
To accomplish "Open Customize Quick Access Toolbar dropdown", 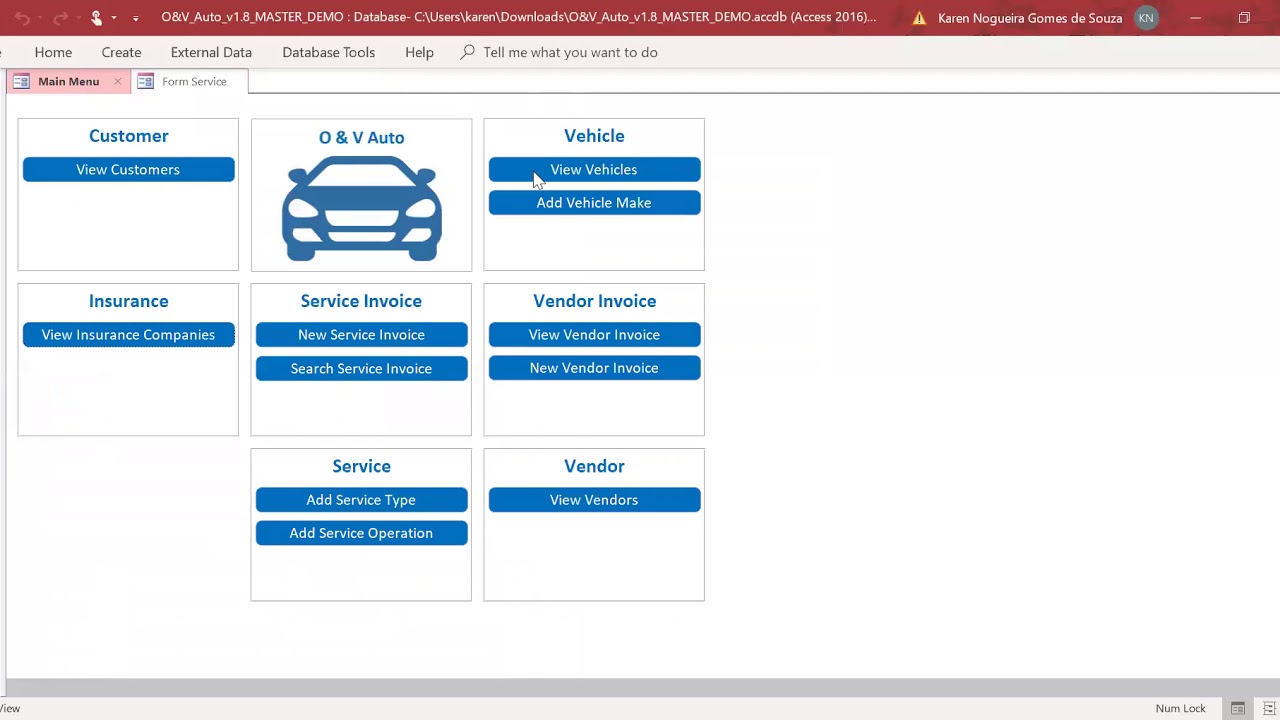I will pos(136,18).
